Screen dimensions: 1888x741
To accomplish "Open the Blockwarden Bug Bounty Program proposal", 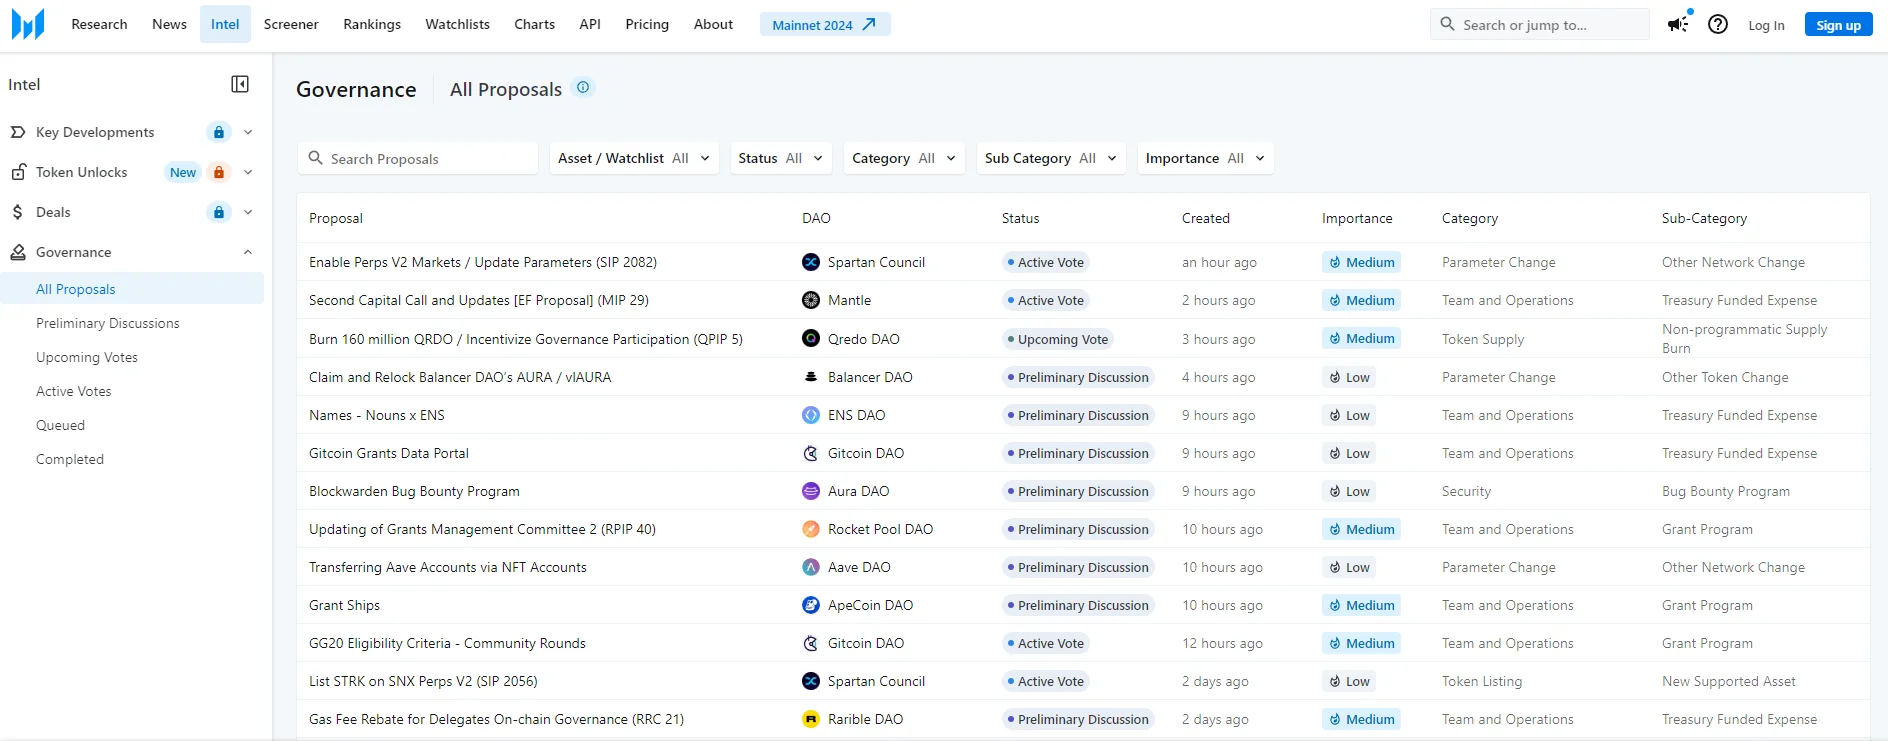I will [x=414, y=491].
